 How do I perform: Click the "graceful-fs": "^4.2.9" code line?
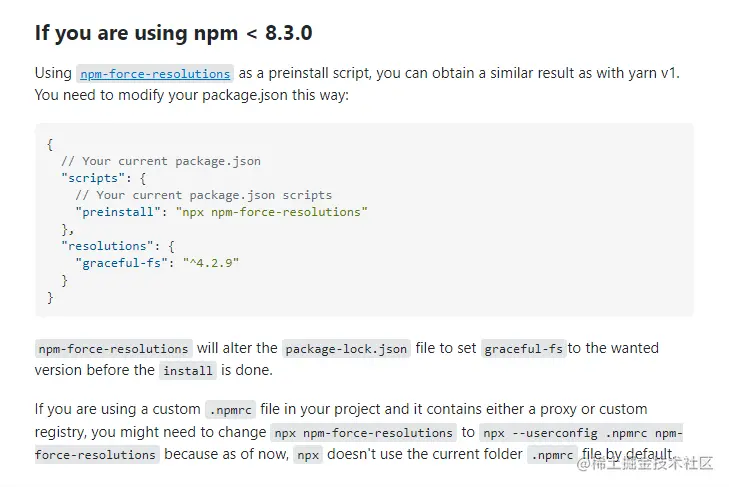[x=157, y=263]
